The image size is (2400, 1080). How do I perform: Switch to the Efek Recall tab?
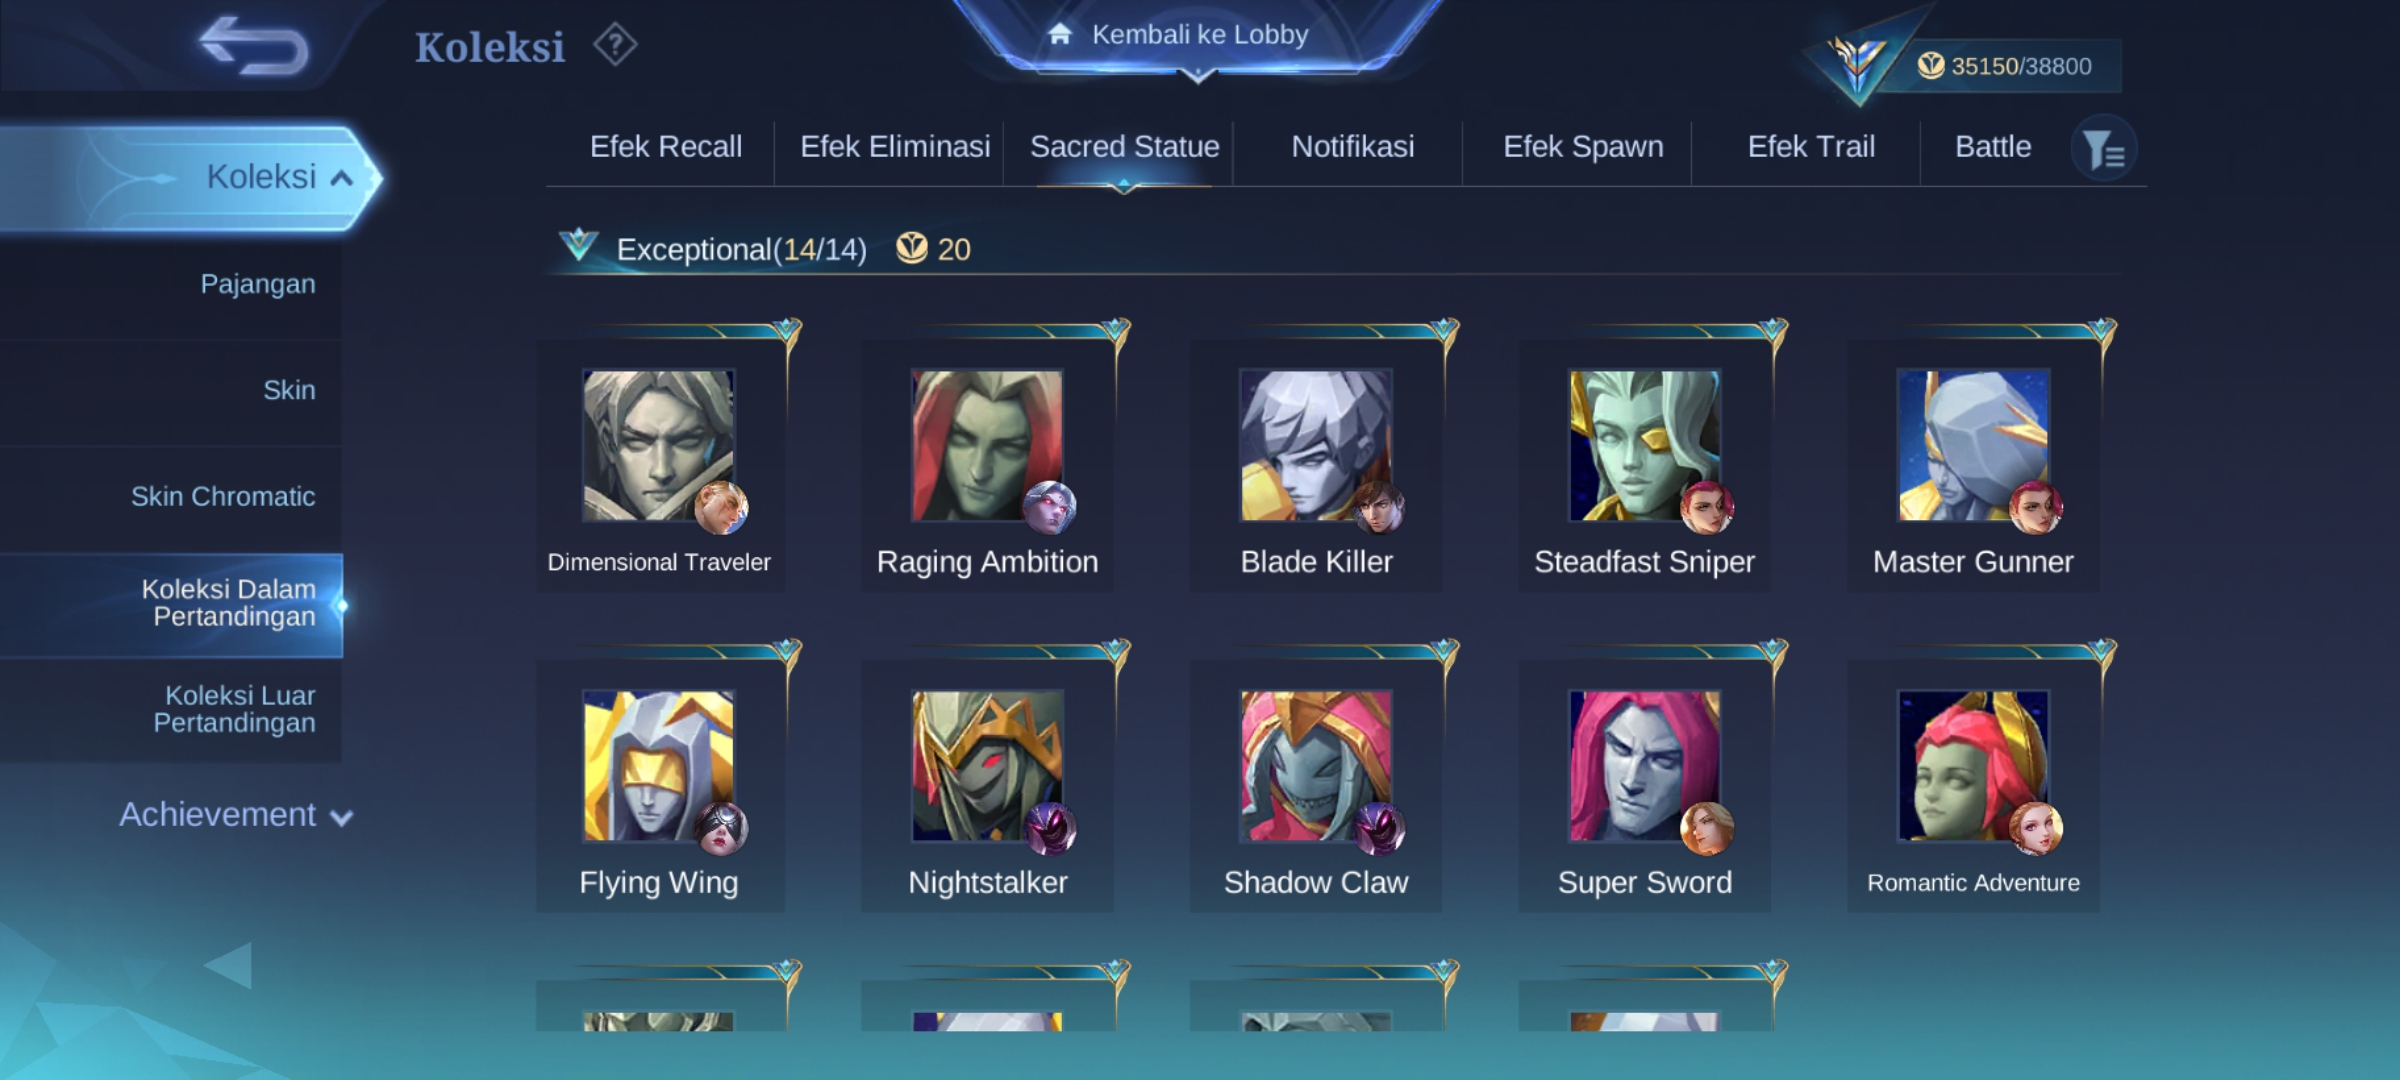666,147
